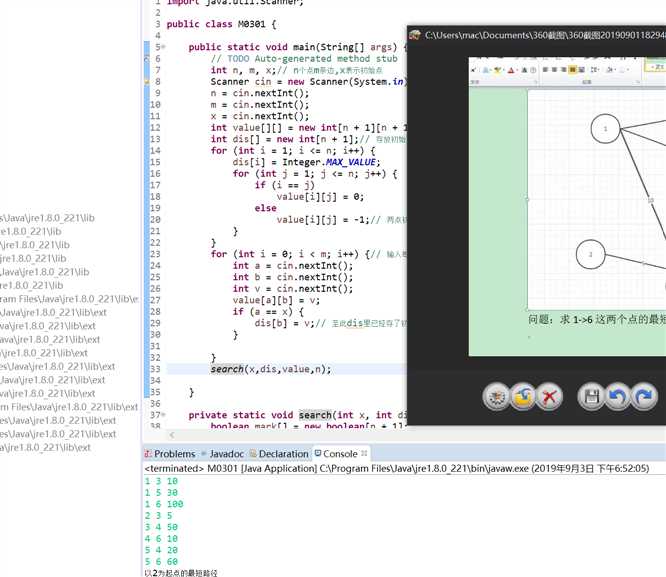Image resolution: width=666 pixels, height=577 pixels.
Task: Click 'int a = cin.nextInt();' on line 24
Action: tap(293, 266)
